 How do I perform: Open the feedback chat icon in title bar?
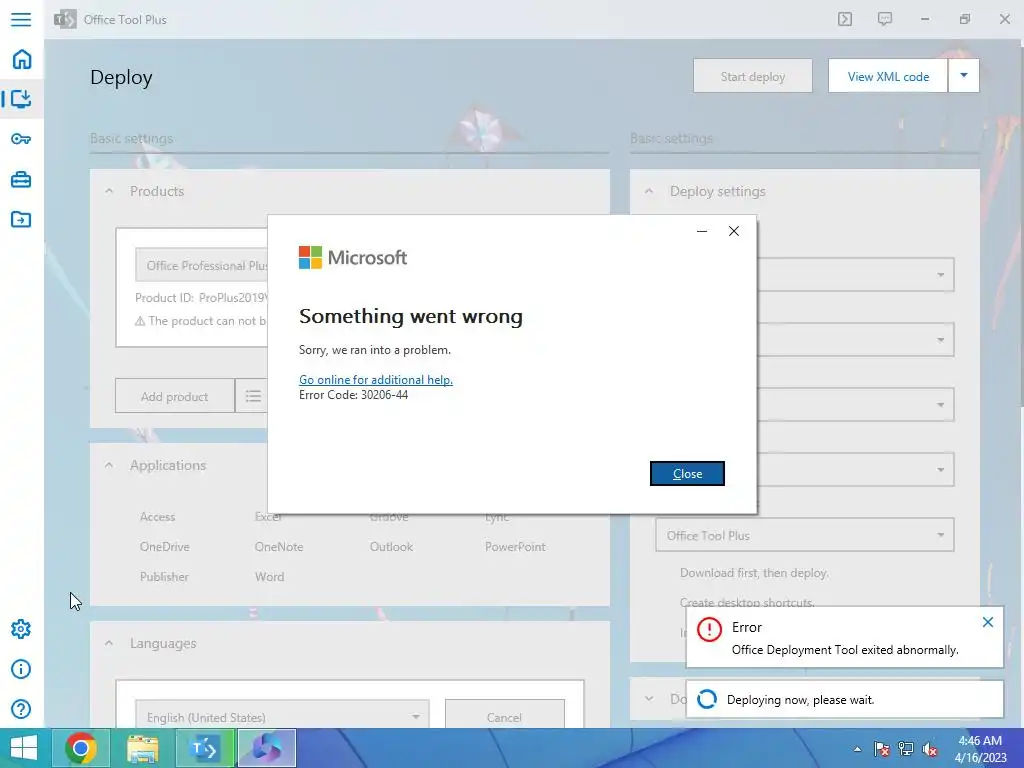pyautogui.click(x=885, y=19)
